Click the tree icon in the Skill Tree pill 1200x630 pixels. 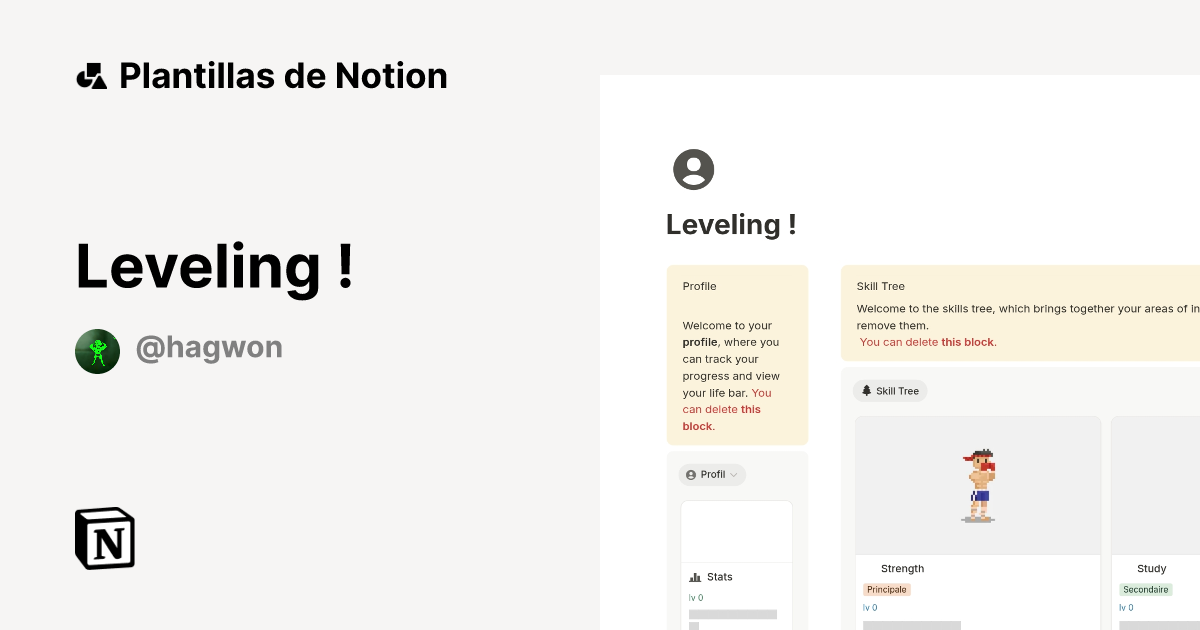(866, 391)
